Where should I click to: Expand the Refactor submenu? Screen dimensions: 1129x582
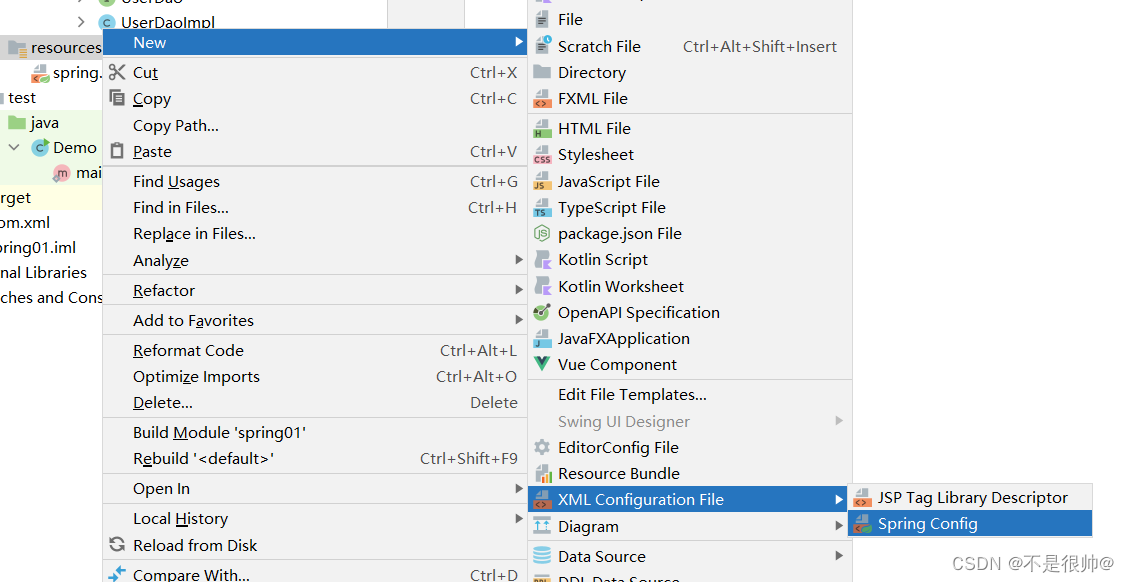[163, 290]
